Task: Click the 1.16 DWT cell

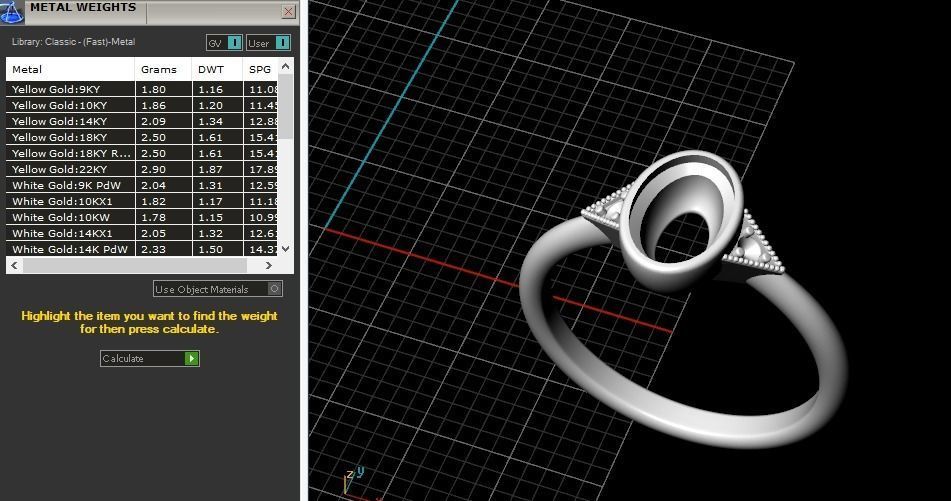Action: click(x=217, y=89)
